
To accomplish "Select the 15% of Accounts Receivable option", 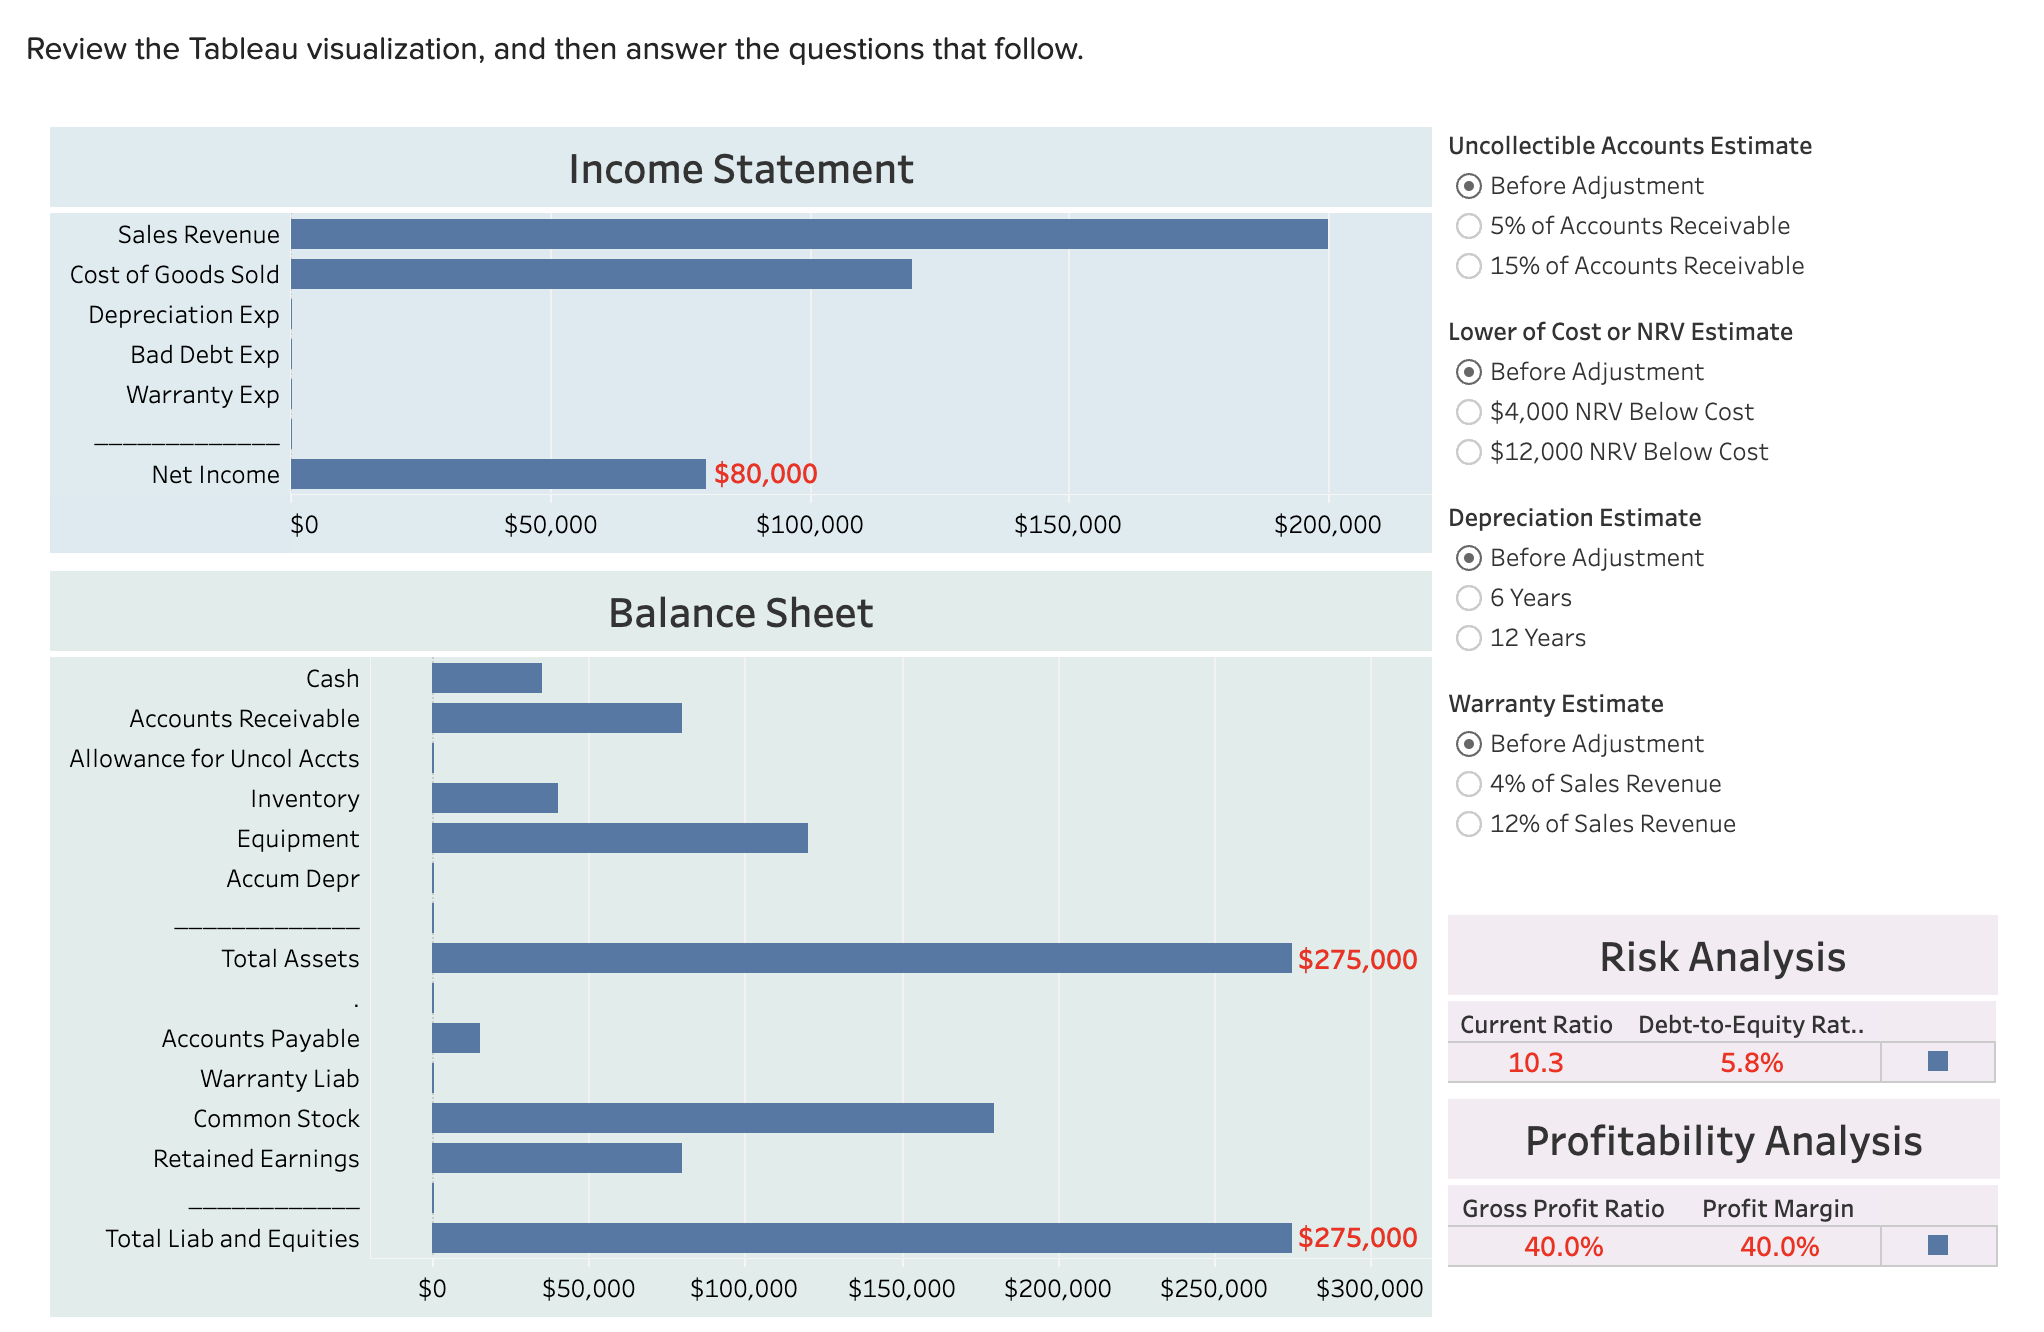I will point(1468,266).
